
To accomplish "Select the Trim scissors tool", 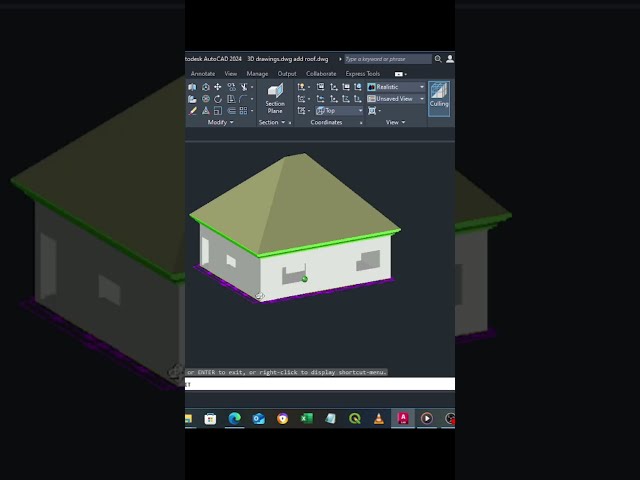I will [244, 87].
